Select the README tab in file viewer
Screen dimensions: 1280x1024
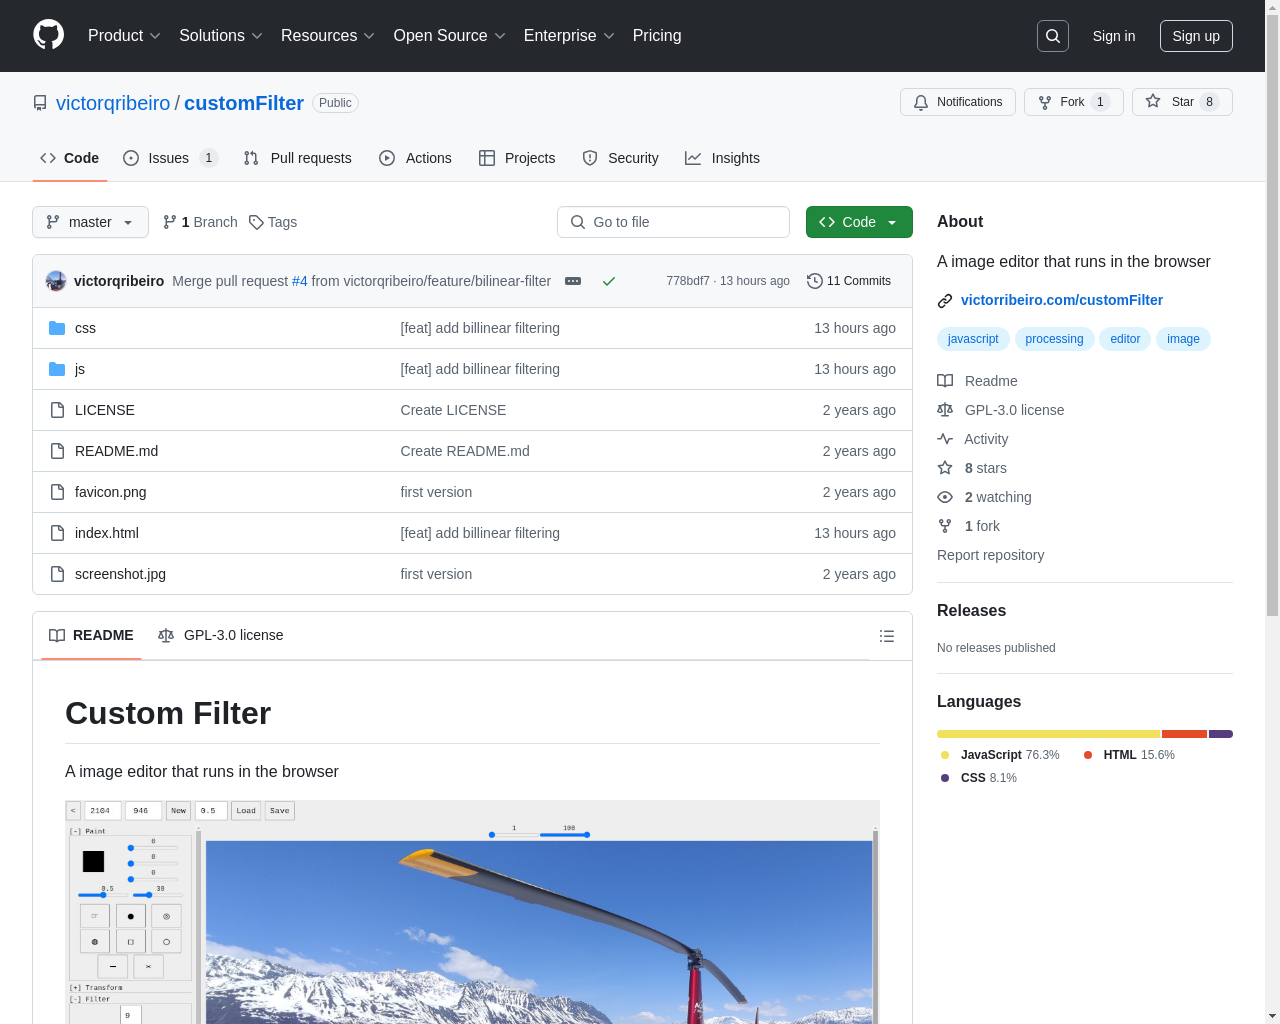click(91, 636)
